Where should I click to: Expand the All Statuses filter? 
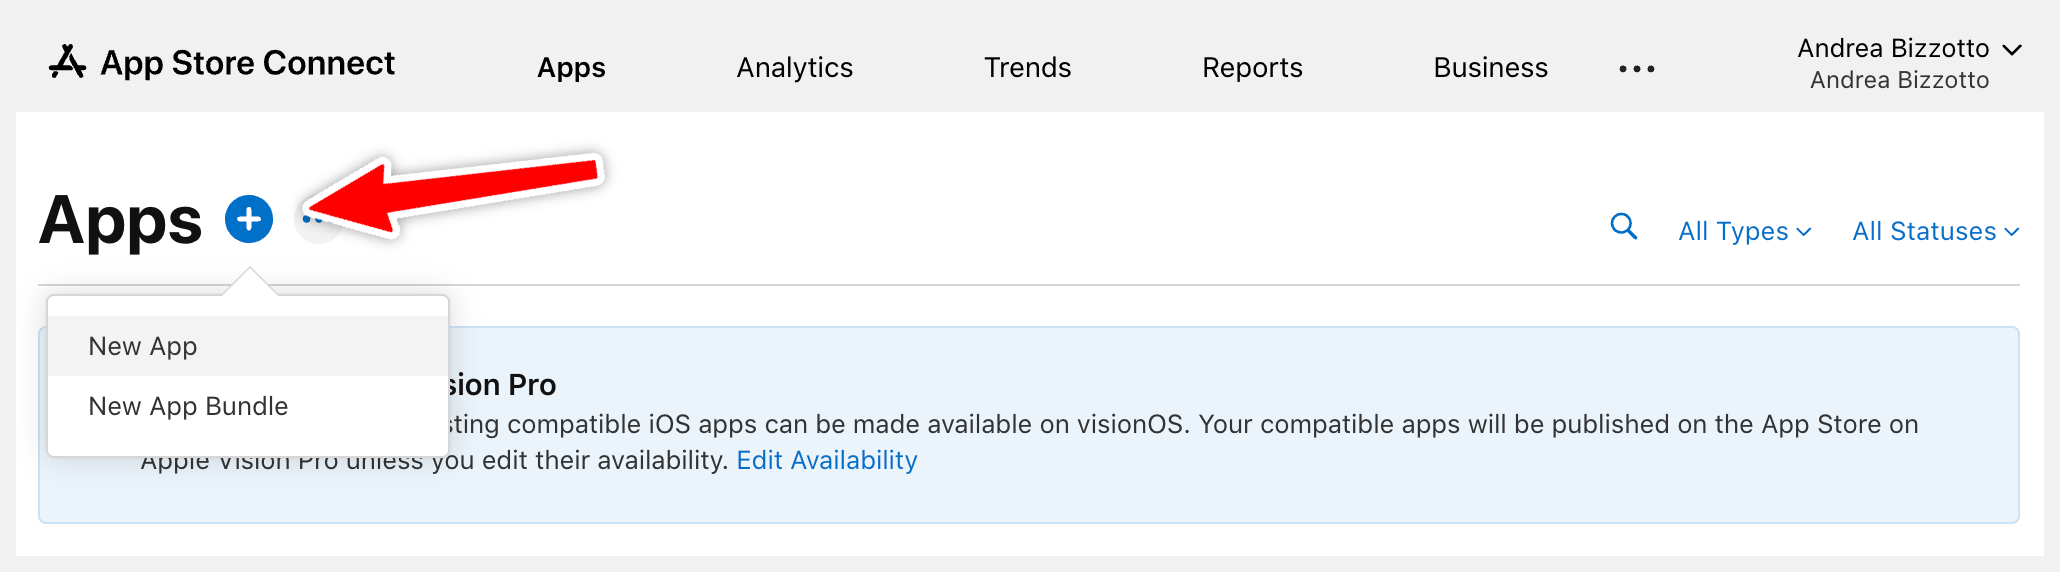1935,232
